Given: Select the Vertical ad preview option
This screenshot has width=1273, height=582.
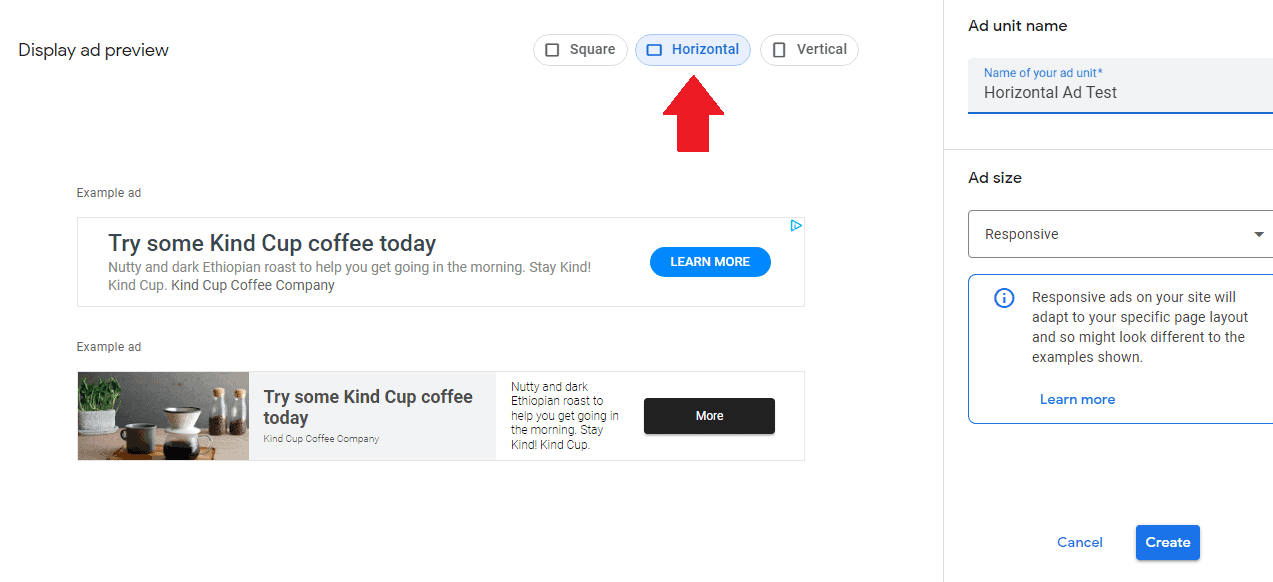Looking at the screenshot, I should tap(809, 50).
